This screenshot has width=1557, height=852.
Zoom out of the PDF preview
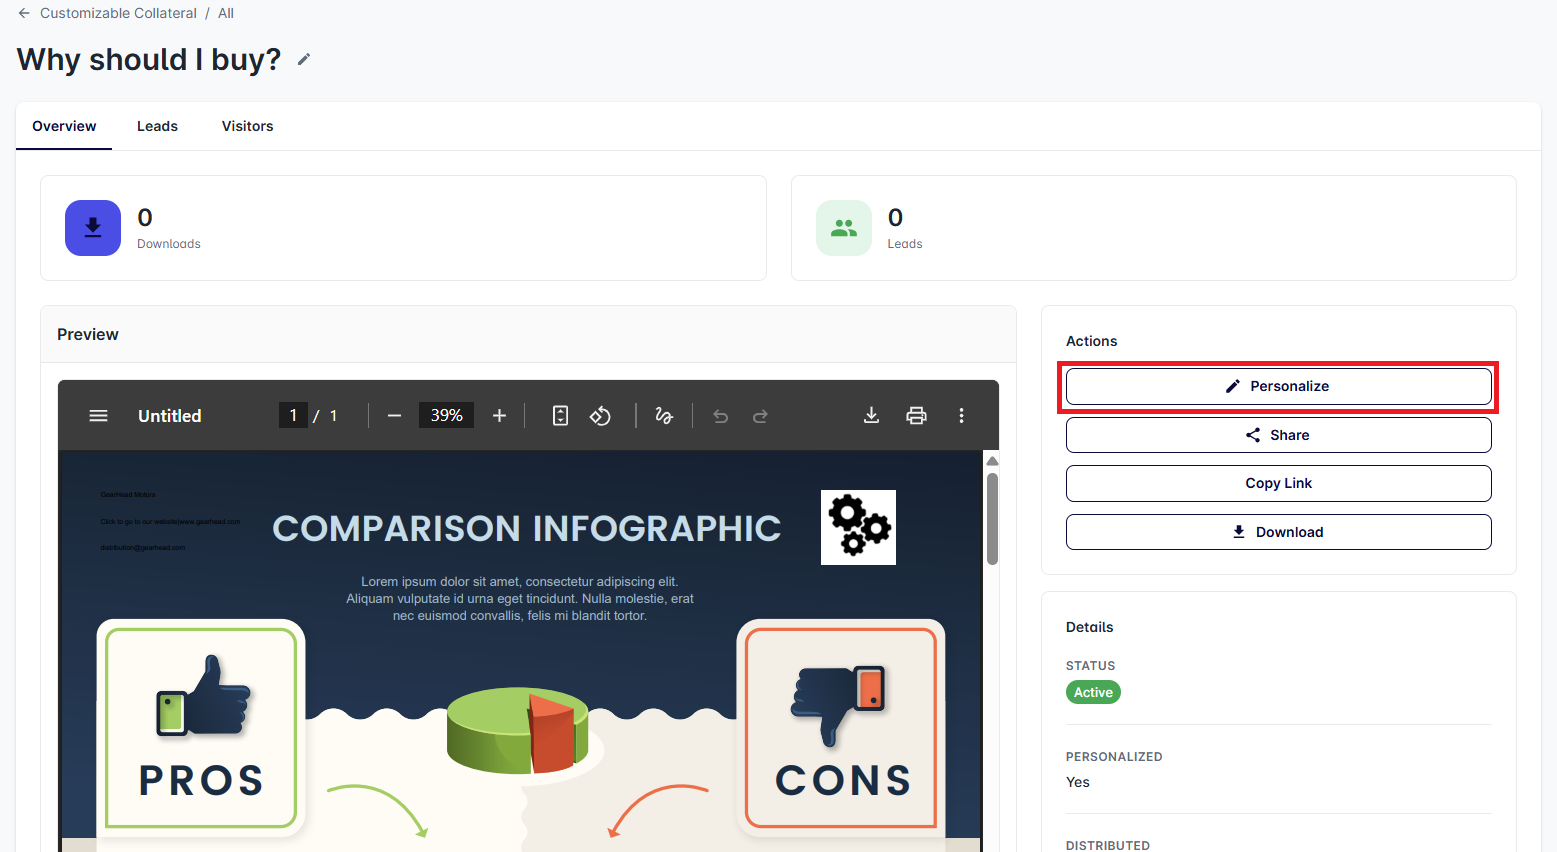coord(394,416)
